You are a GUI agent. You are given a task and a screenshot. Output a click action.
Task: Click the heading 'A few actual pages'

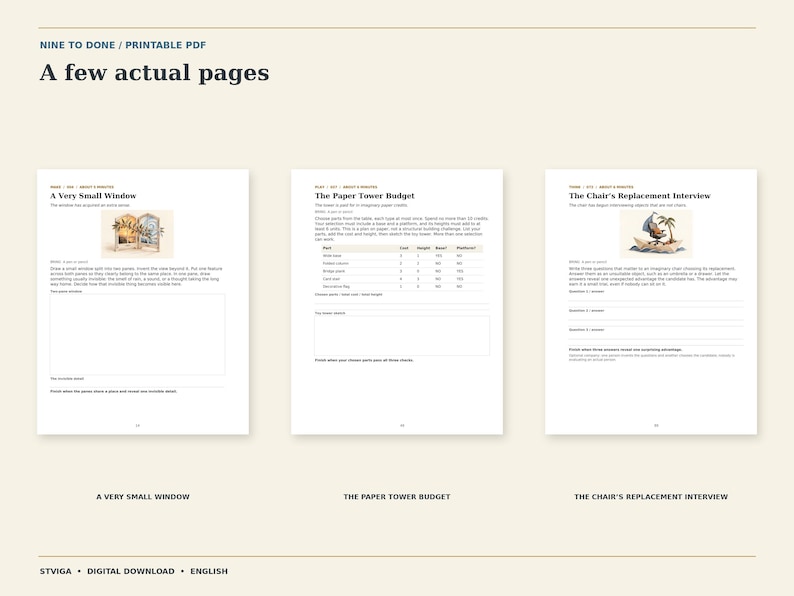coord(154,72)
